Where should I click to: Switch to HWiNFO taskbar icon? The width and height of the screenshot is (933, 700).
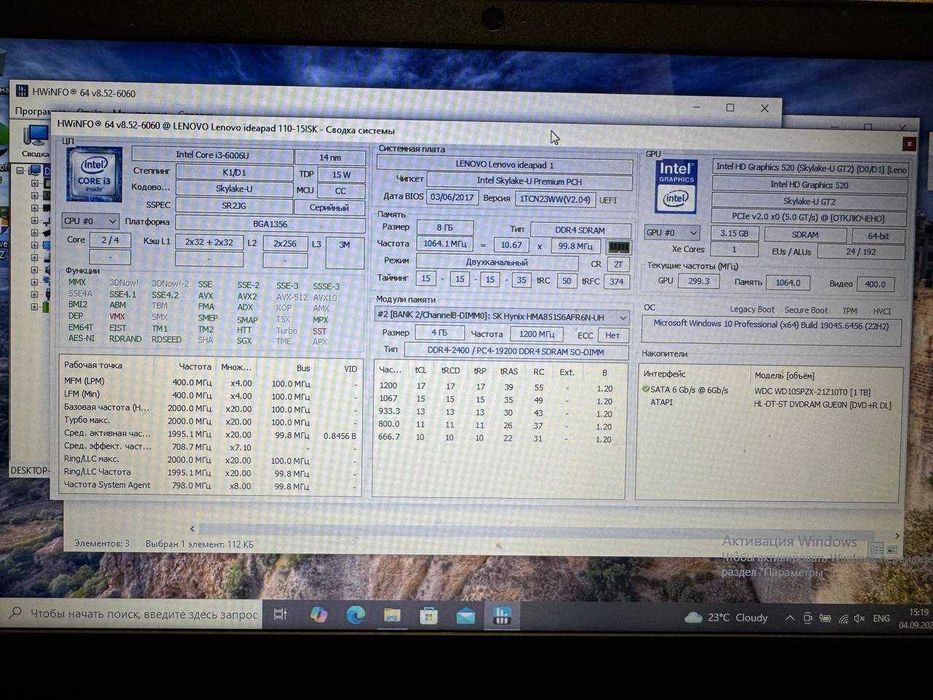pyautogui.click(x=502, y=616)
